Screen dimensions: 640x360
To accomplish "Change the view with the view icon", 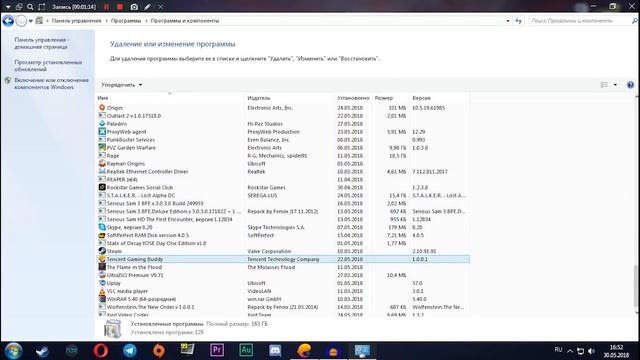I will coord(604,85).
